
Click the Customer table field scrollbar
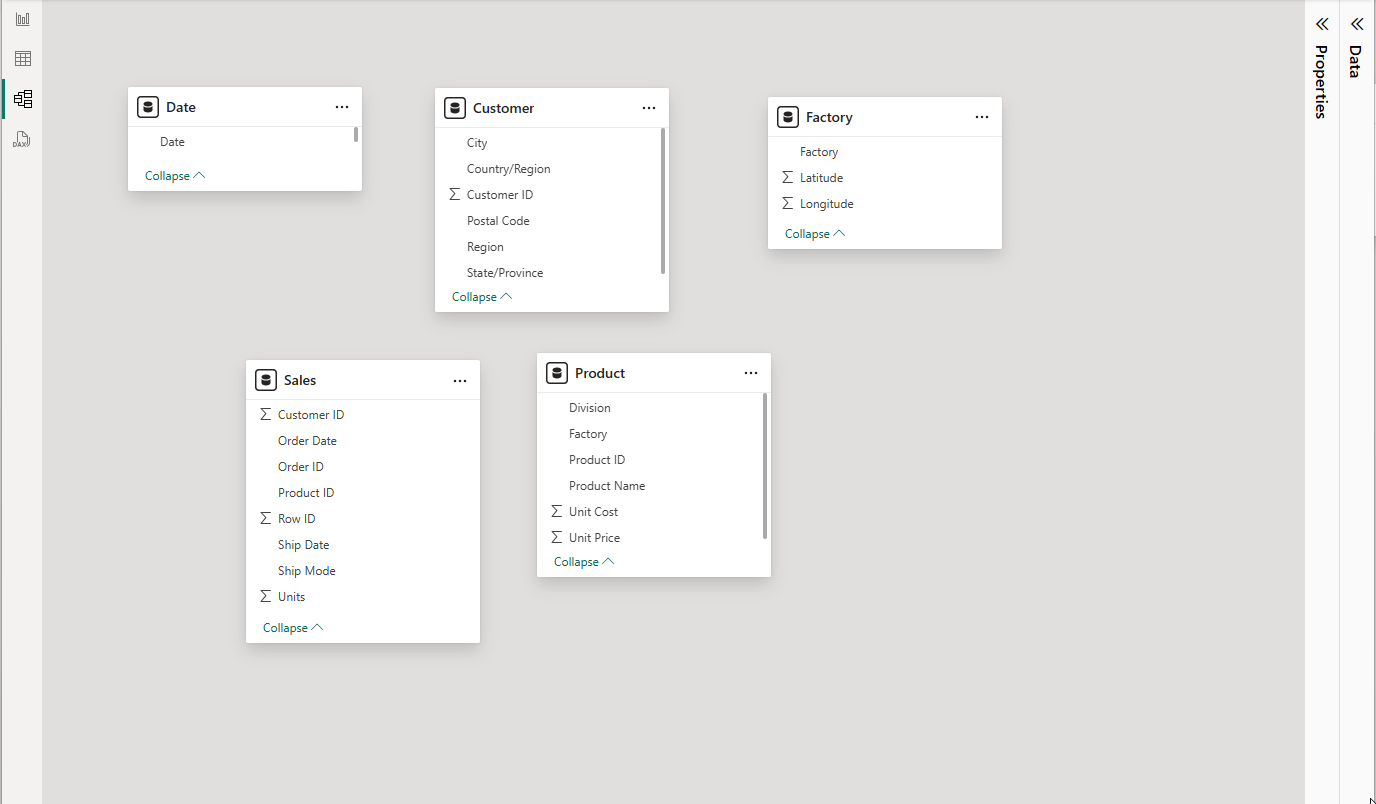click(663, 200)
